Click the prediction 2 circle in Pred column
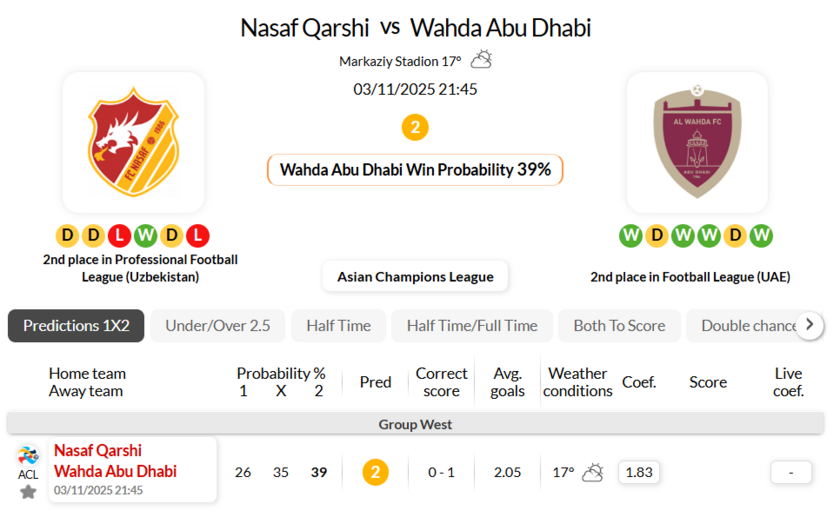This screenshot has height=517, width=840. [375, 472]
